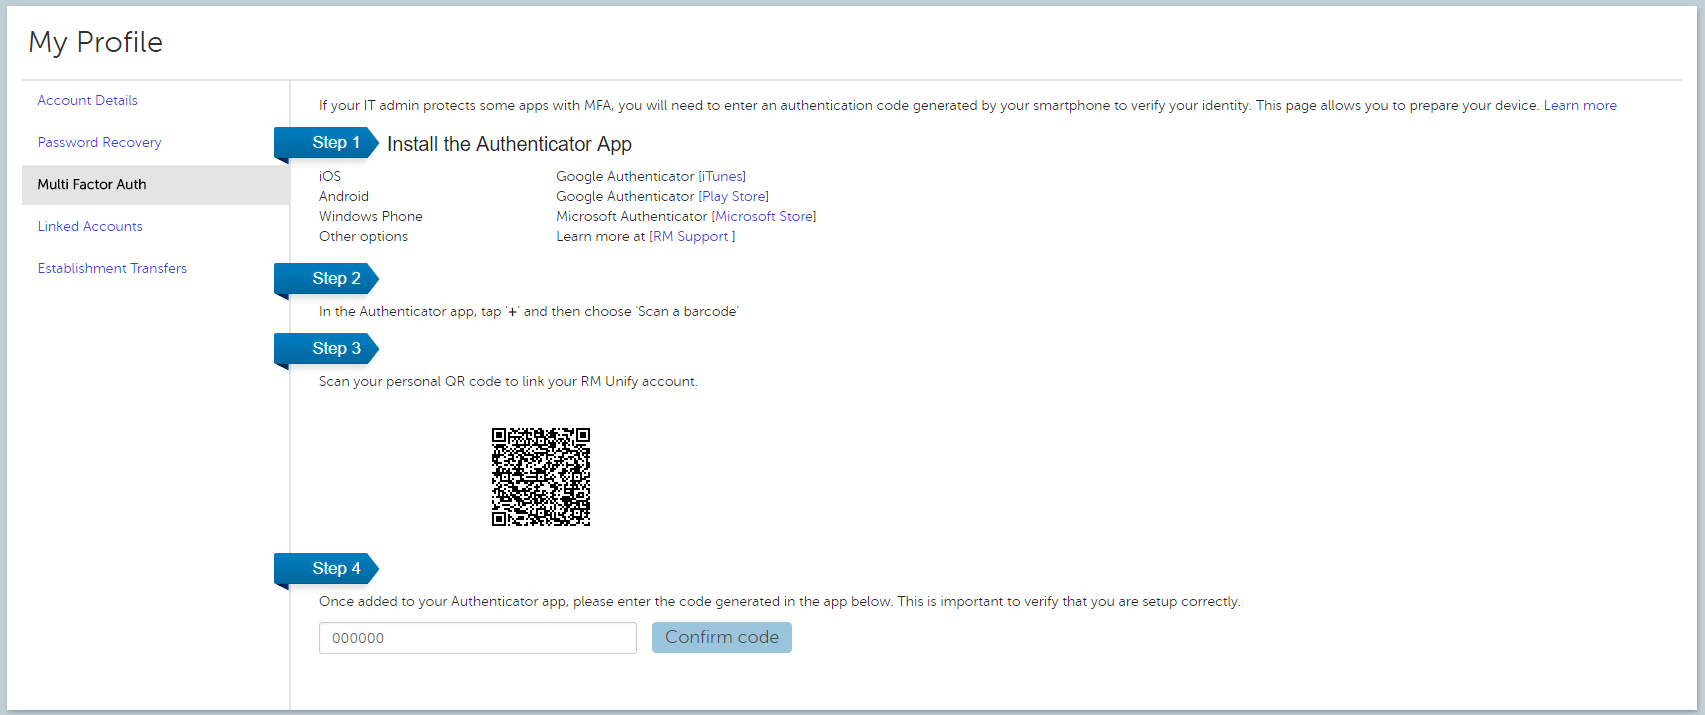Open Linked Accounts page
The width and height of the screenshot is (1705, 715).
point(90,226)
